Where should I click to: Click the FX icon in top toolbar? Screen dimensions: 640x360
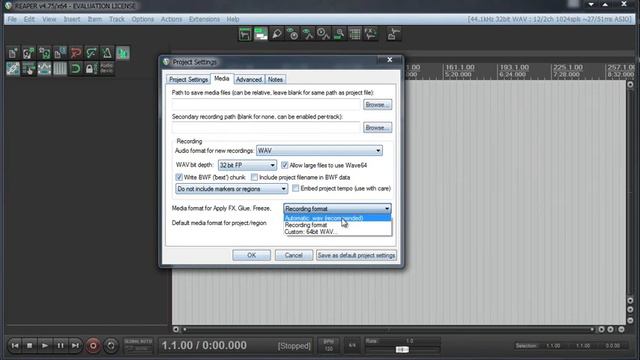[370, 34]
